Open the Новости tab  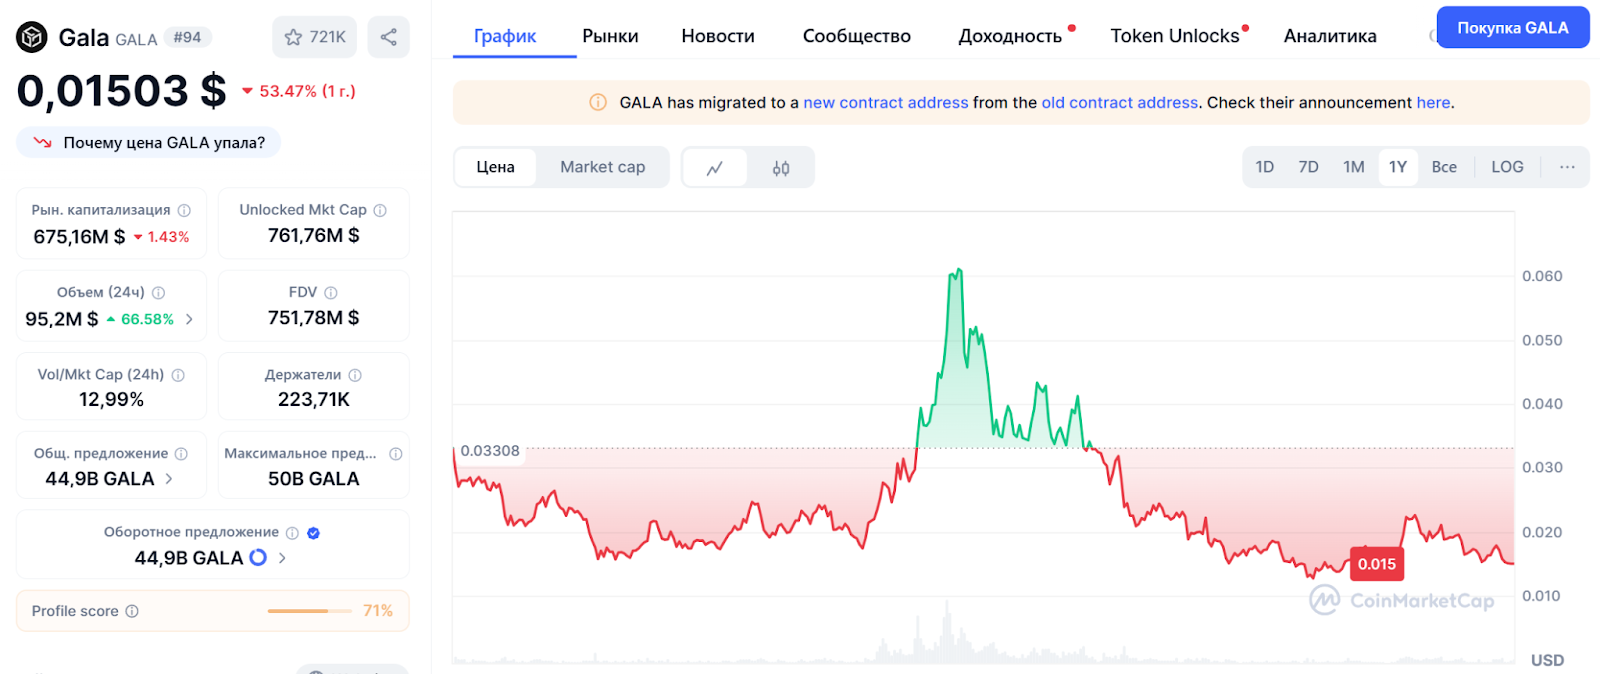[718, 36]
